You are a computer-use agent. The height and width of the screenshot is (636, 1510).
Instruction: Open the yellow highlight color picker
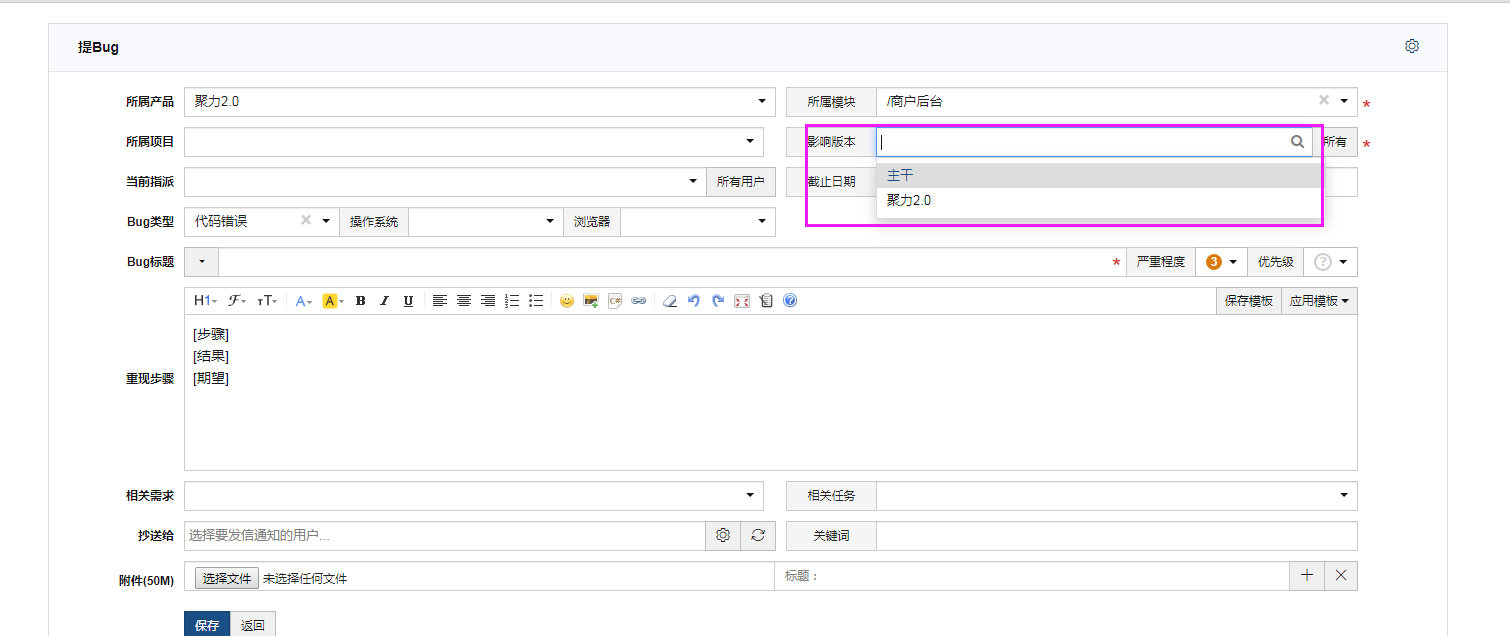[x=333, y=301]
